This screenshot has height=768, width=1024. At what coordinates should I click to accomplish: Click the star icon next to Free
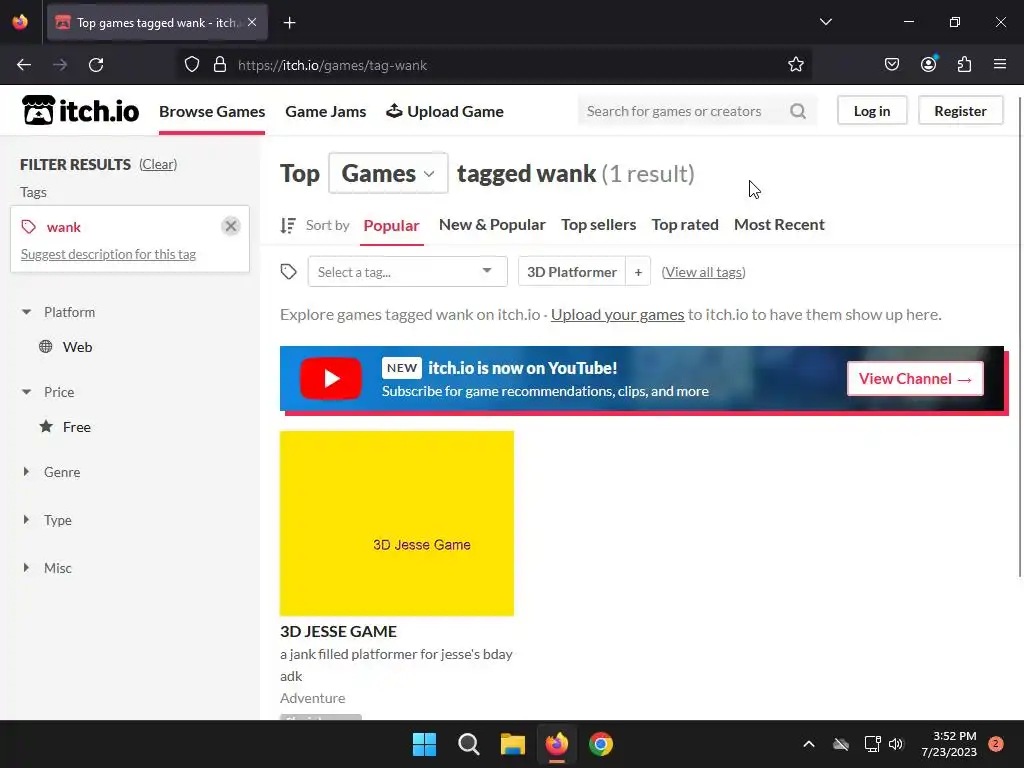(46, 426)
